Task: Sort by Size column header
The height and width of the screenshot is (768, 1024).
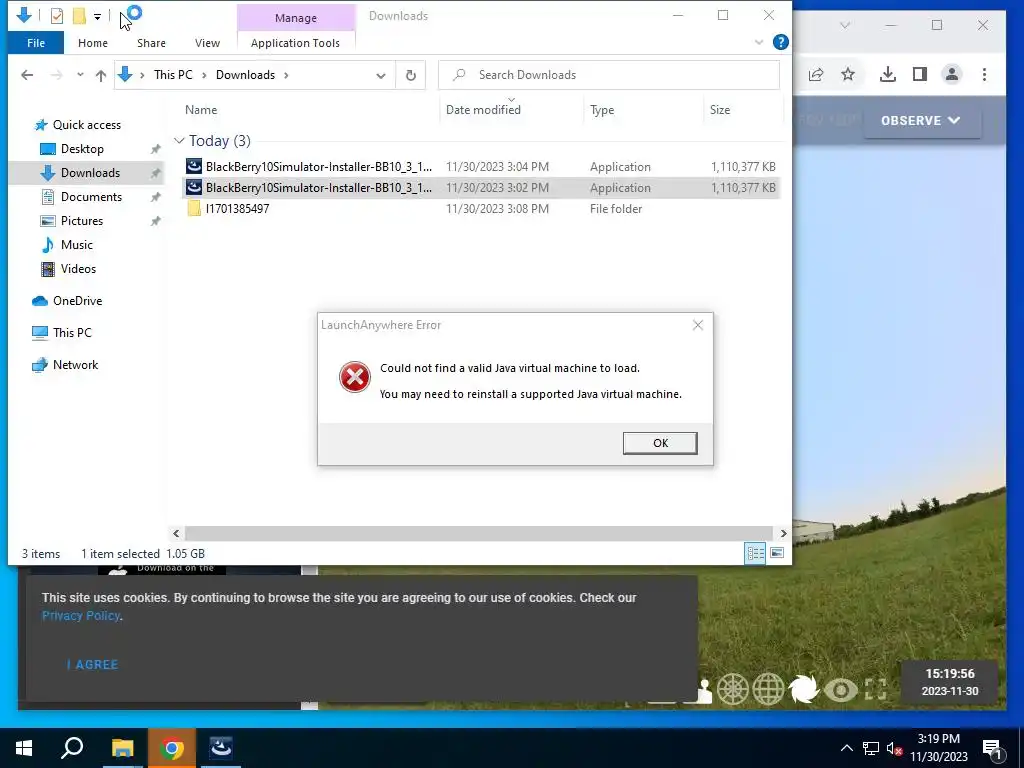Action: coord(720,110)
